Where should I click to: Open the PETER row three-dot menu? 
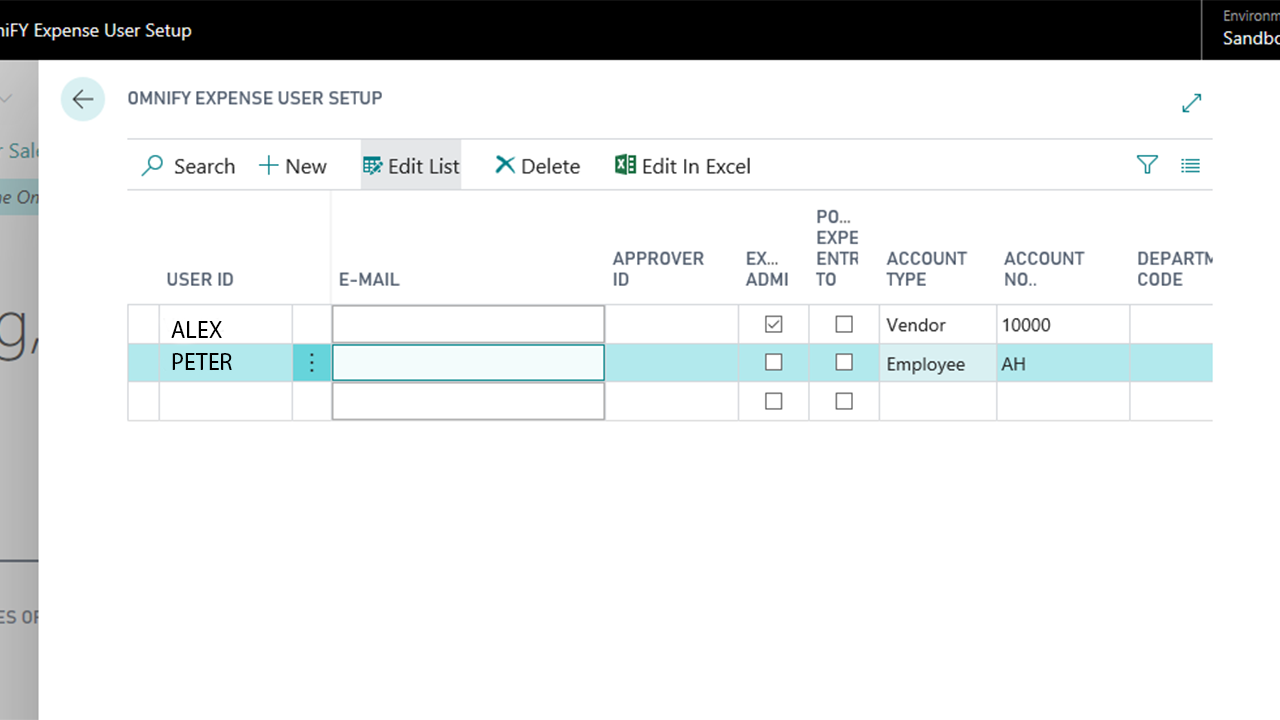tap(312, 363)
